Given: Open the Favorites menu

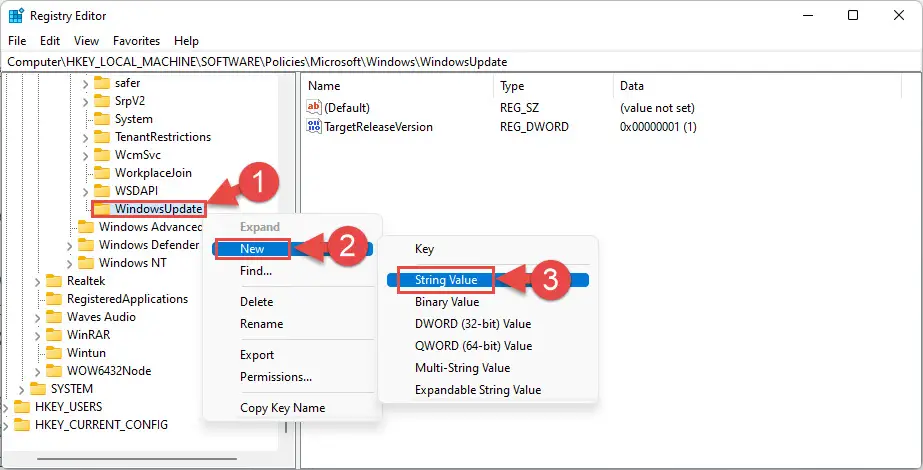Looking at the screenshot, I should click(137, 41).
